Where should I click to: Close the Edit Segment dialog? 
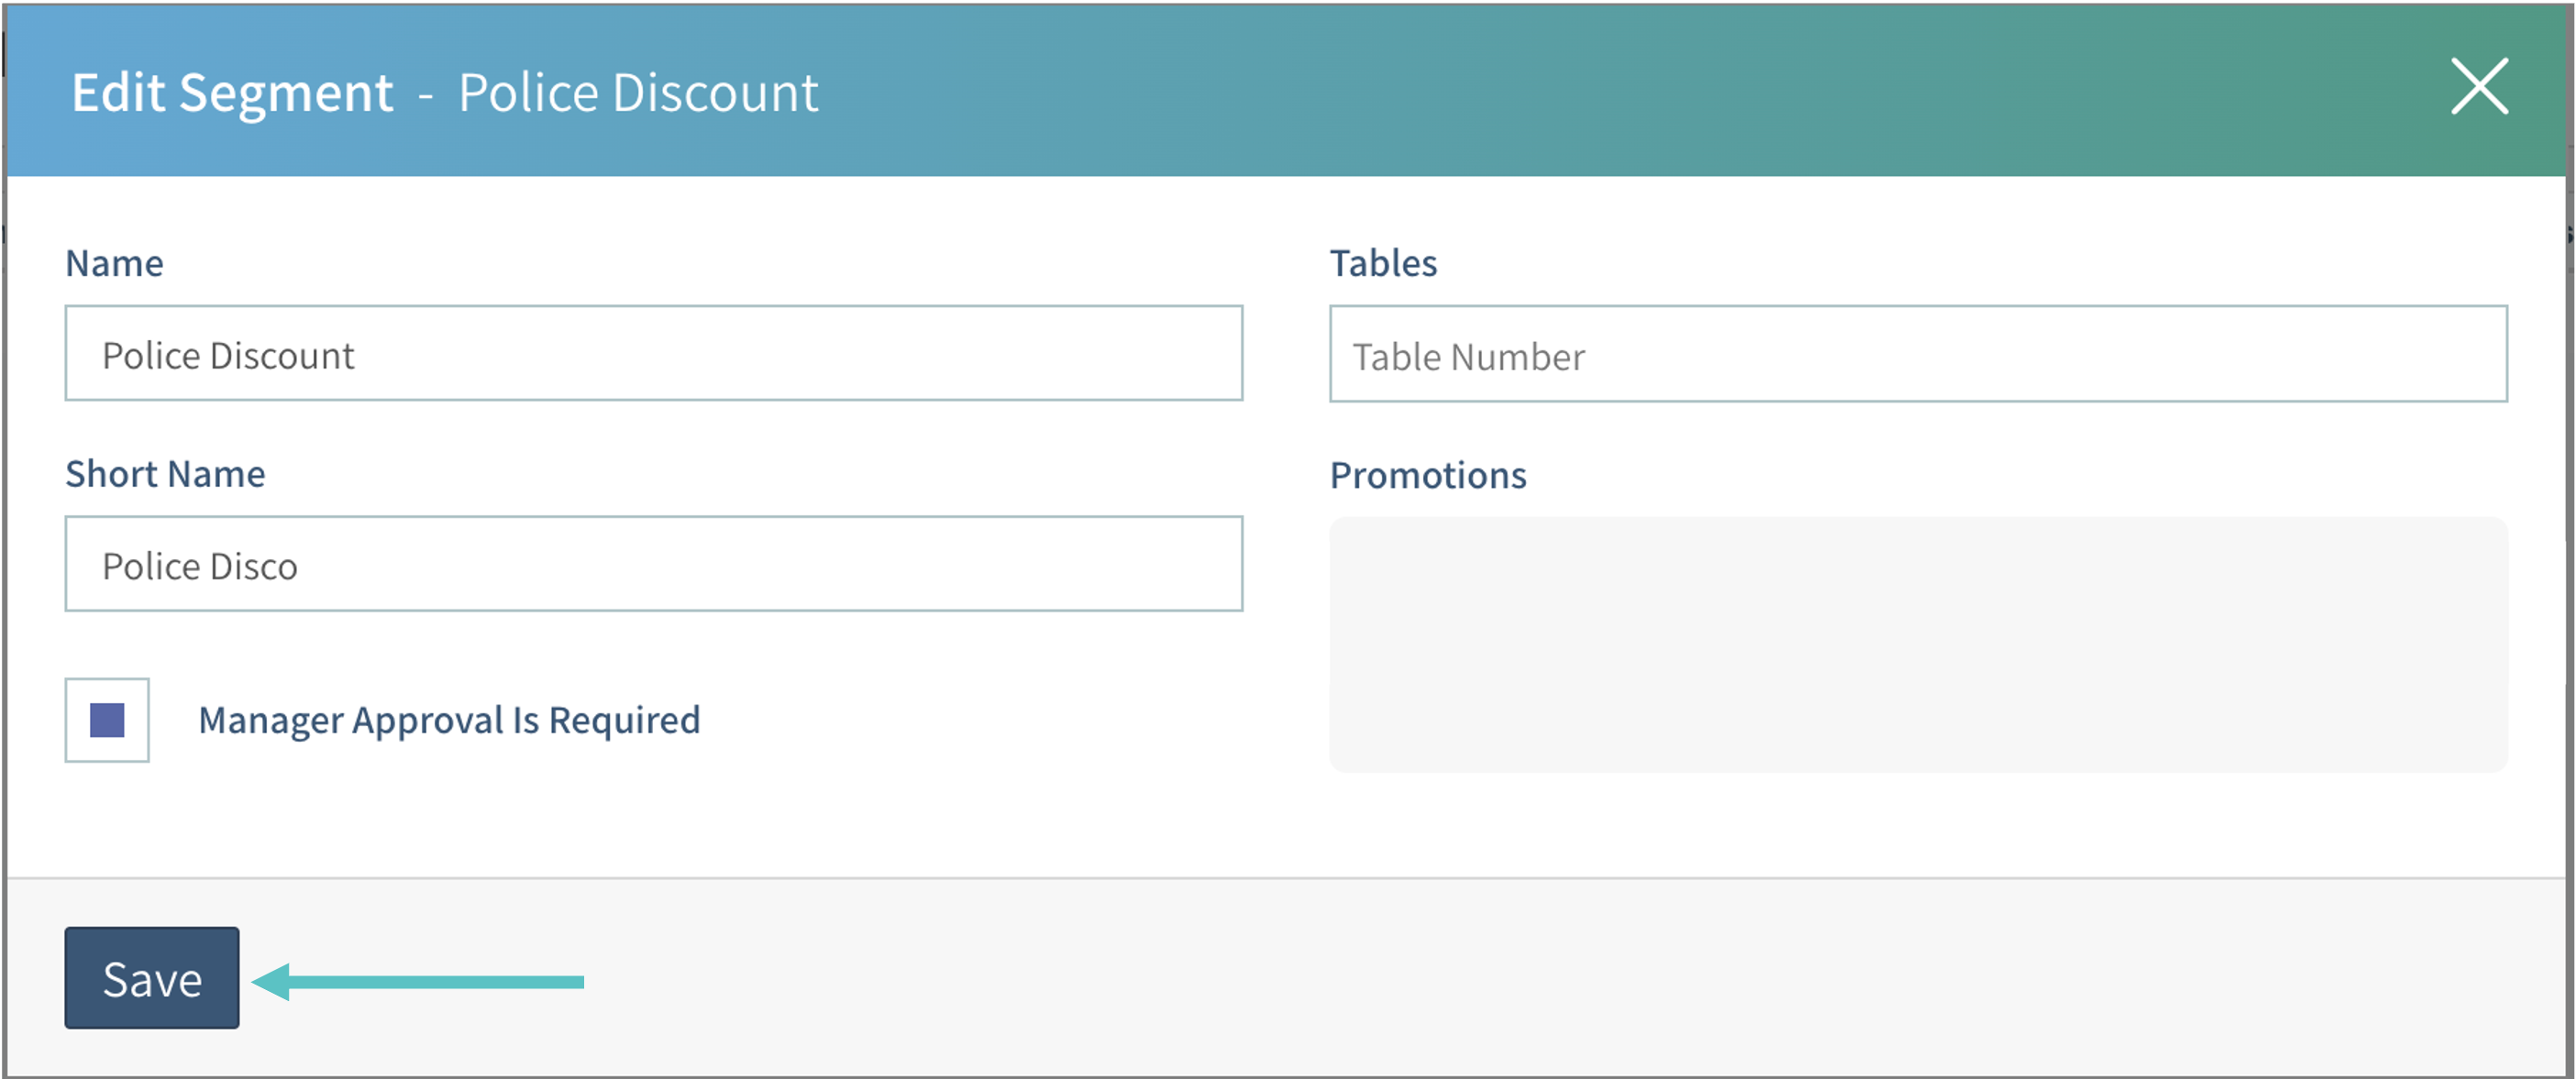(x=2479, y=87)
